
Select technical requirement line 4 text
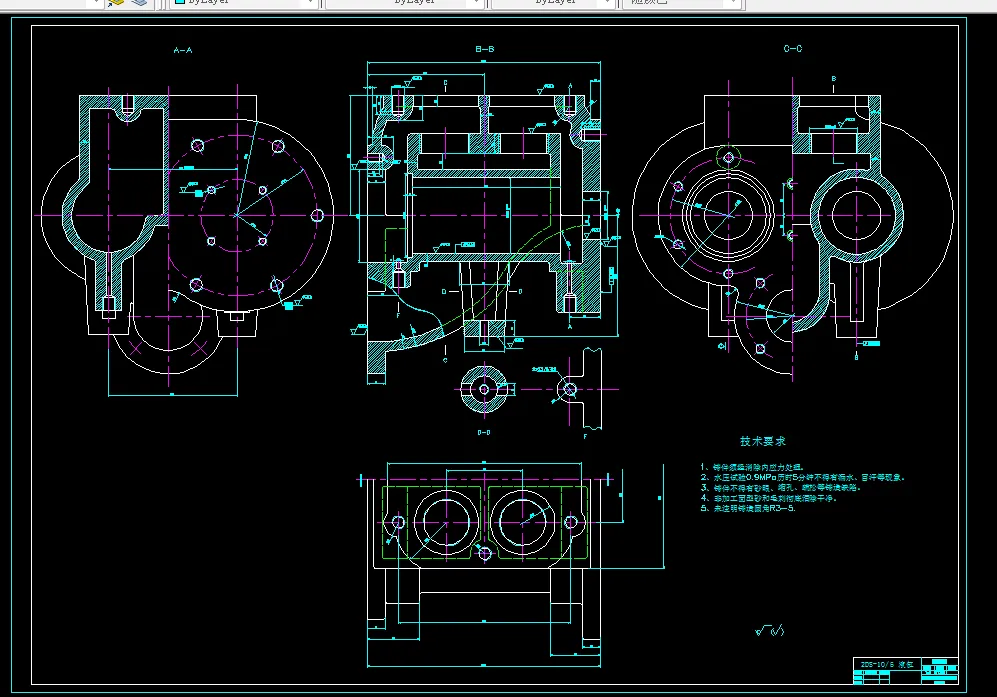[769, 498]
